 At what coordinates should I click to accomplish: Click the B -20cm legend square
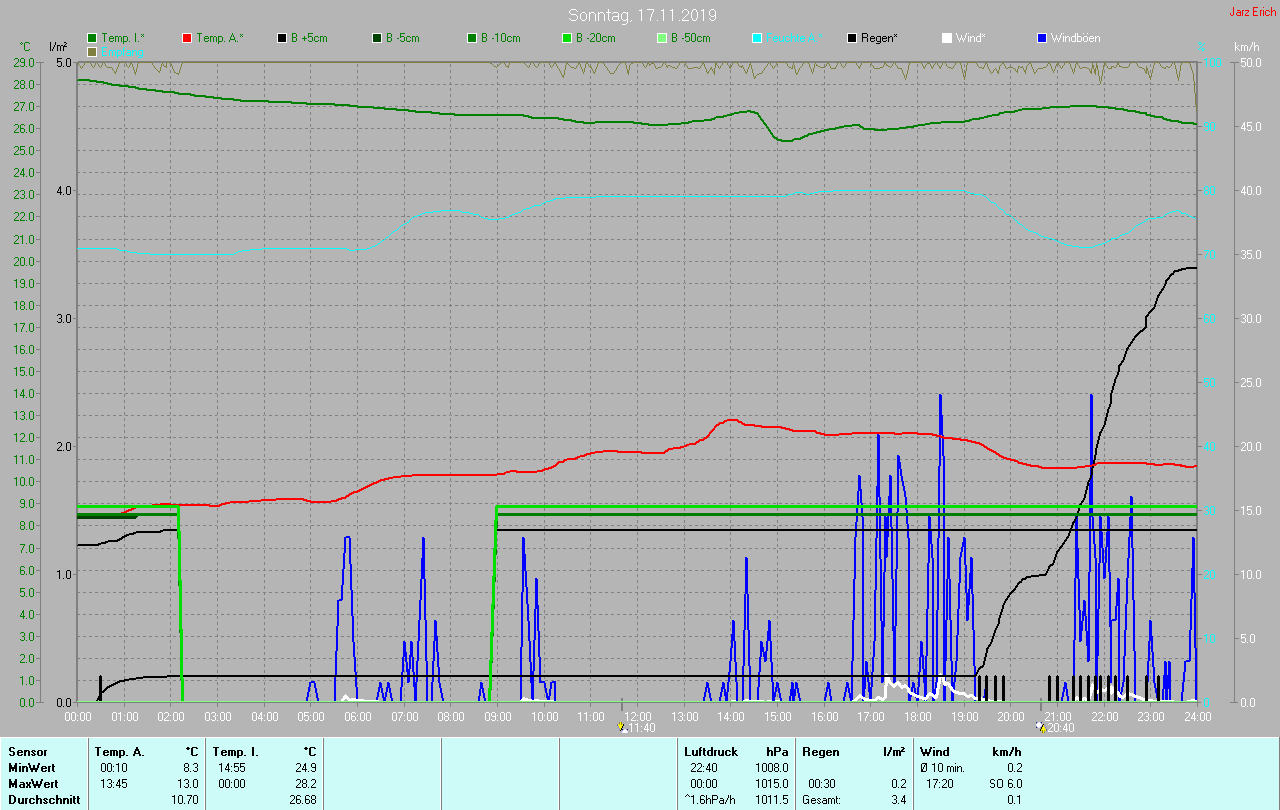pyautogui.click(x=566, y=38)
